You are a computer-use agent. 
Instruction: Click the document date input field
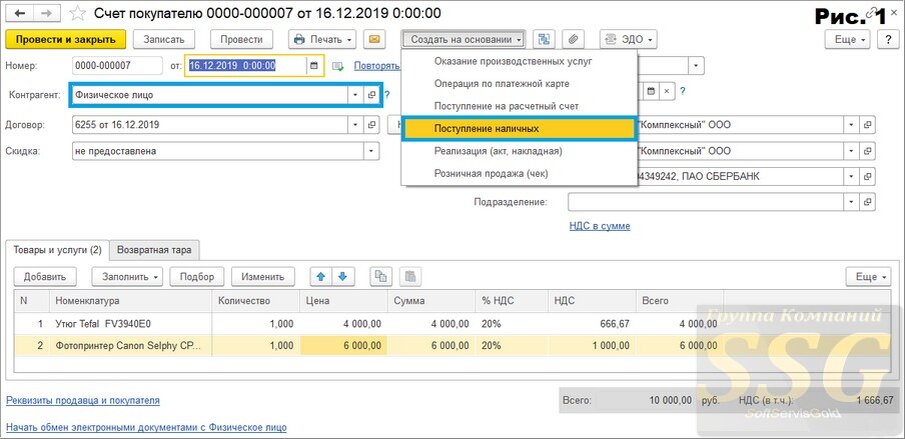(x=247, y=66)
